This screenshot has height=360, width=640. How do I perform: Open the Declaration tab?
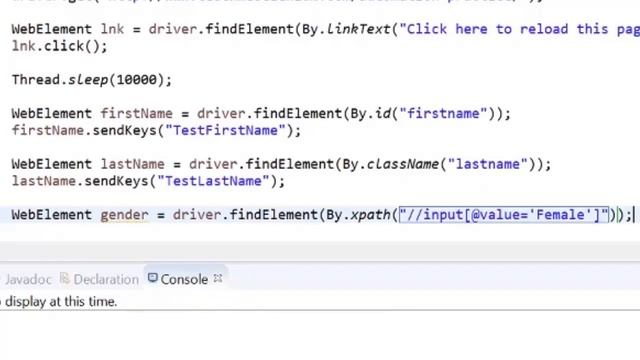coord(106,279)
